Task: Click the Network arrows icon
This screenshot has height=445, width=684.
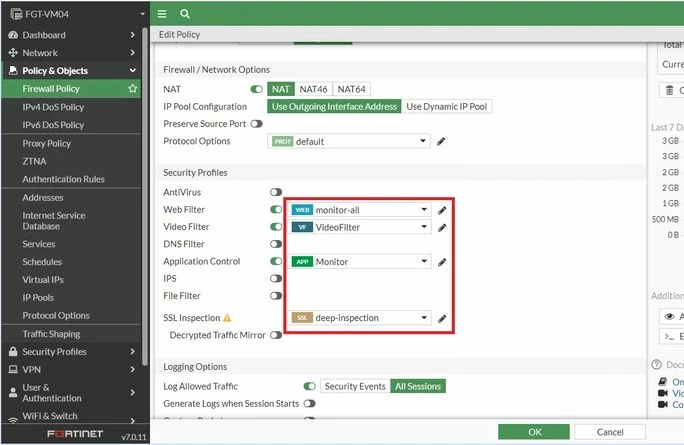Action: point(13,53)
